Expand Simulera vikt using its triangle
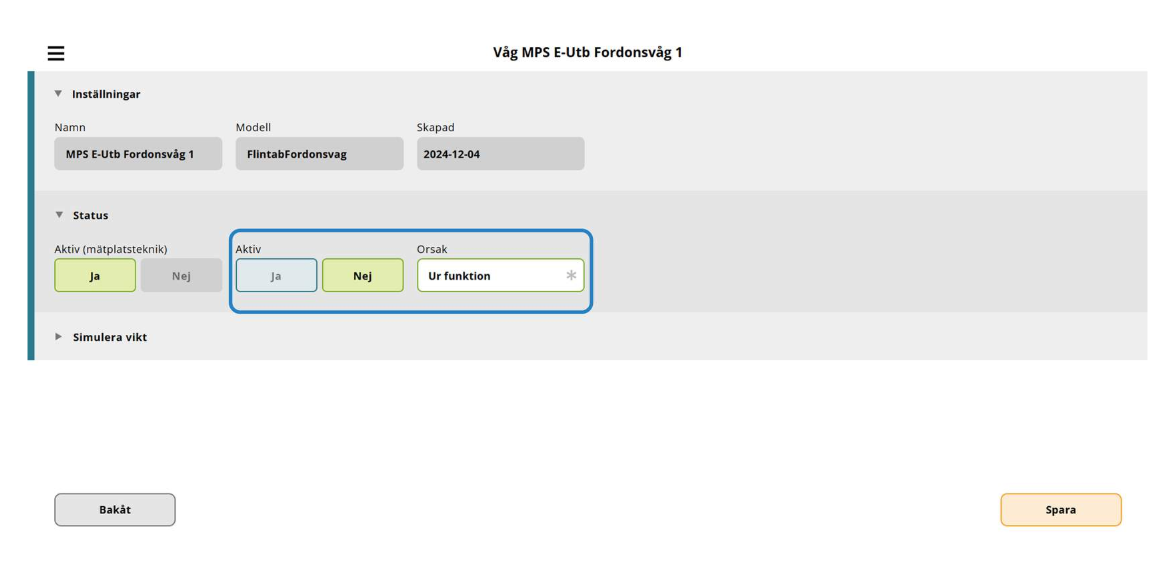1176x581 pixels. 58,337
